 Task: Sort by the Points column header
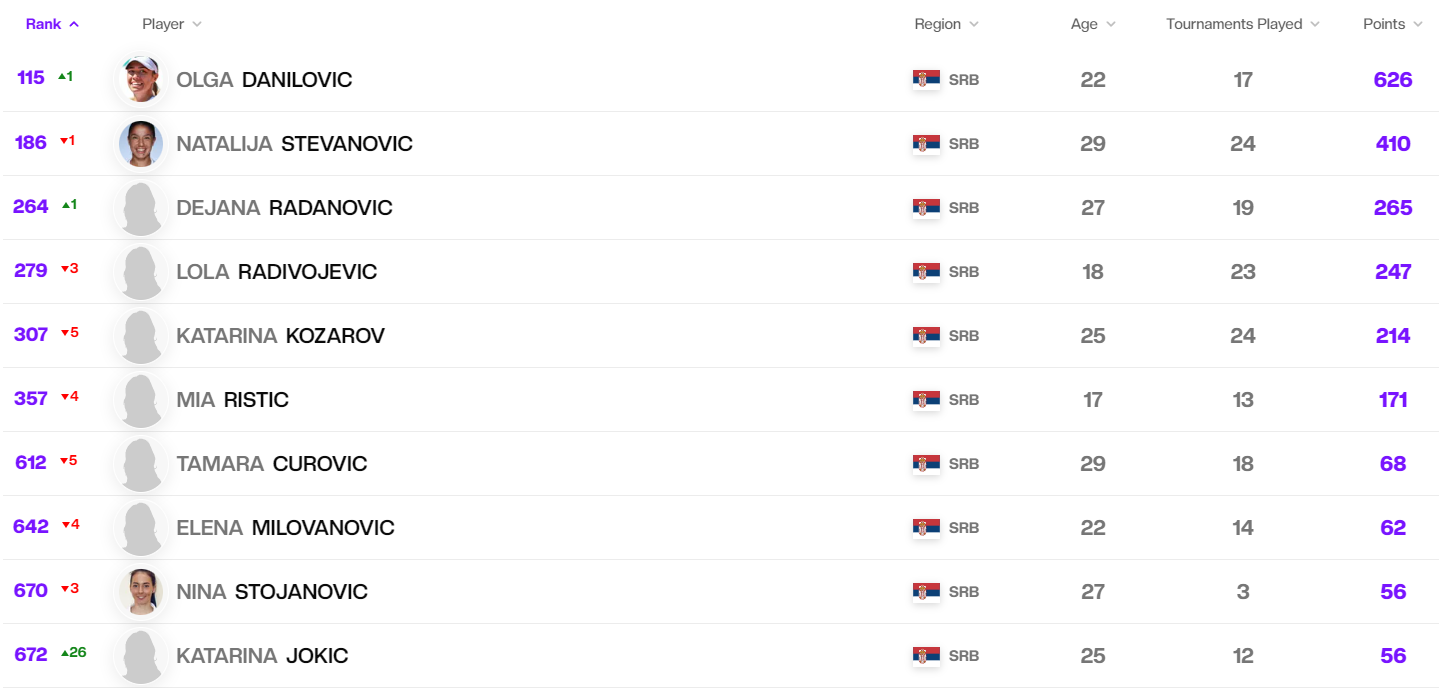click(1392, 24)
